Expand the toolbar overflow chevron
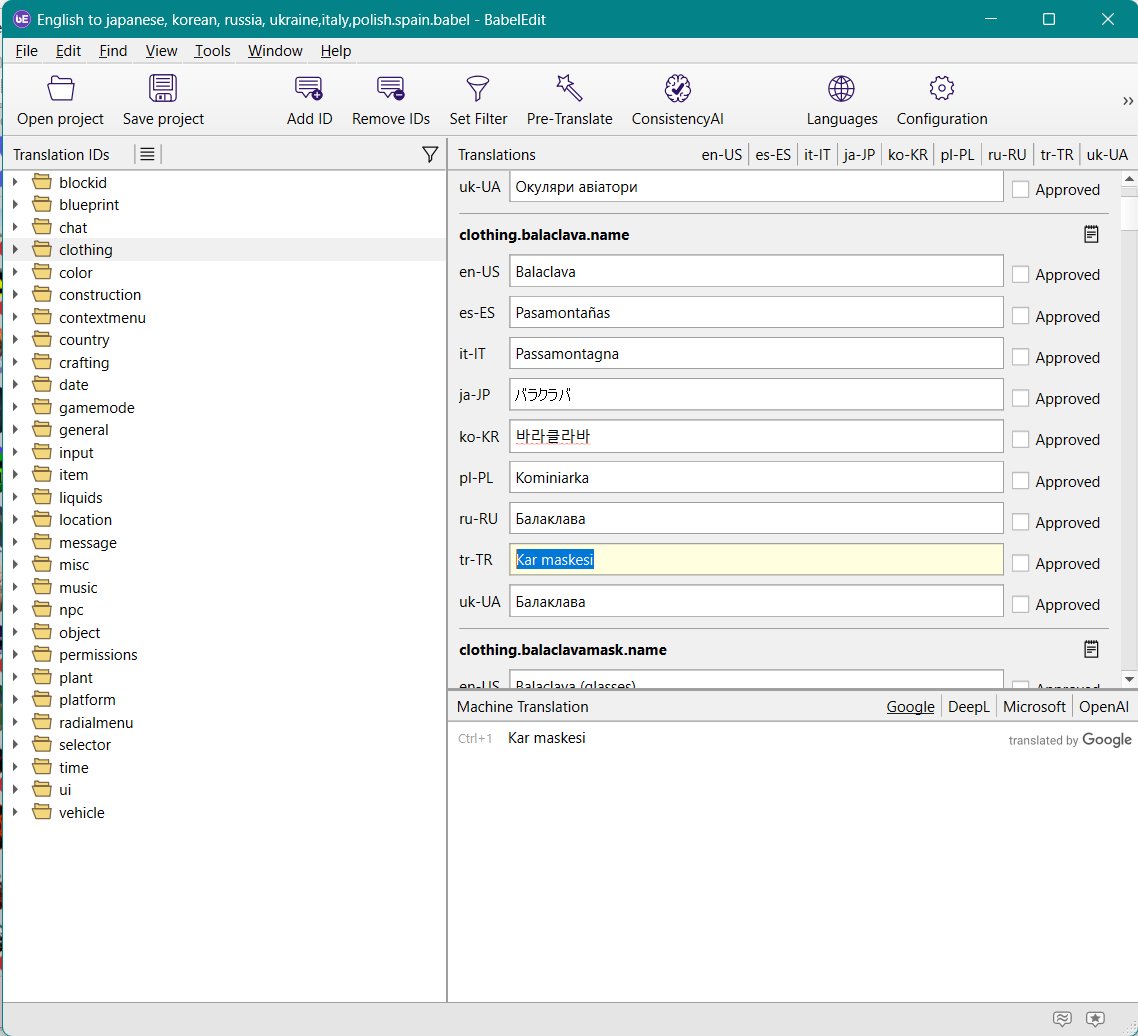The width and height of the screenshot is (1138, 1036). (x=1128, y=101)
